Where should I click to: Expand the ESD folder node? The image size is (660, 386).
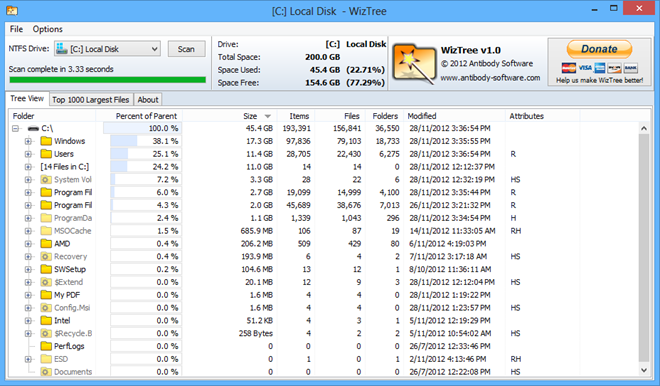[28, 359]
